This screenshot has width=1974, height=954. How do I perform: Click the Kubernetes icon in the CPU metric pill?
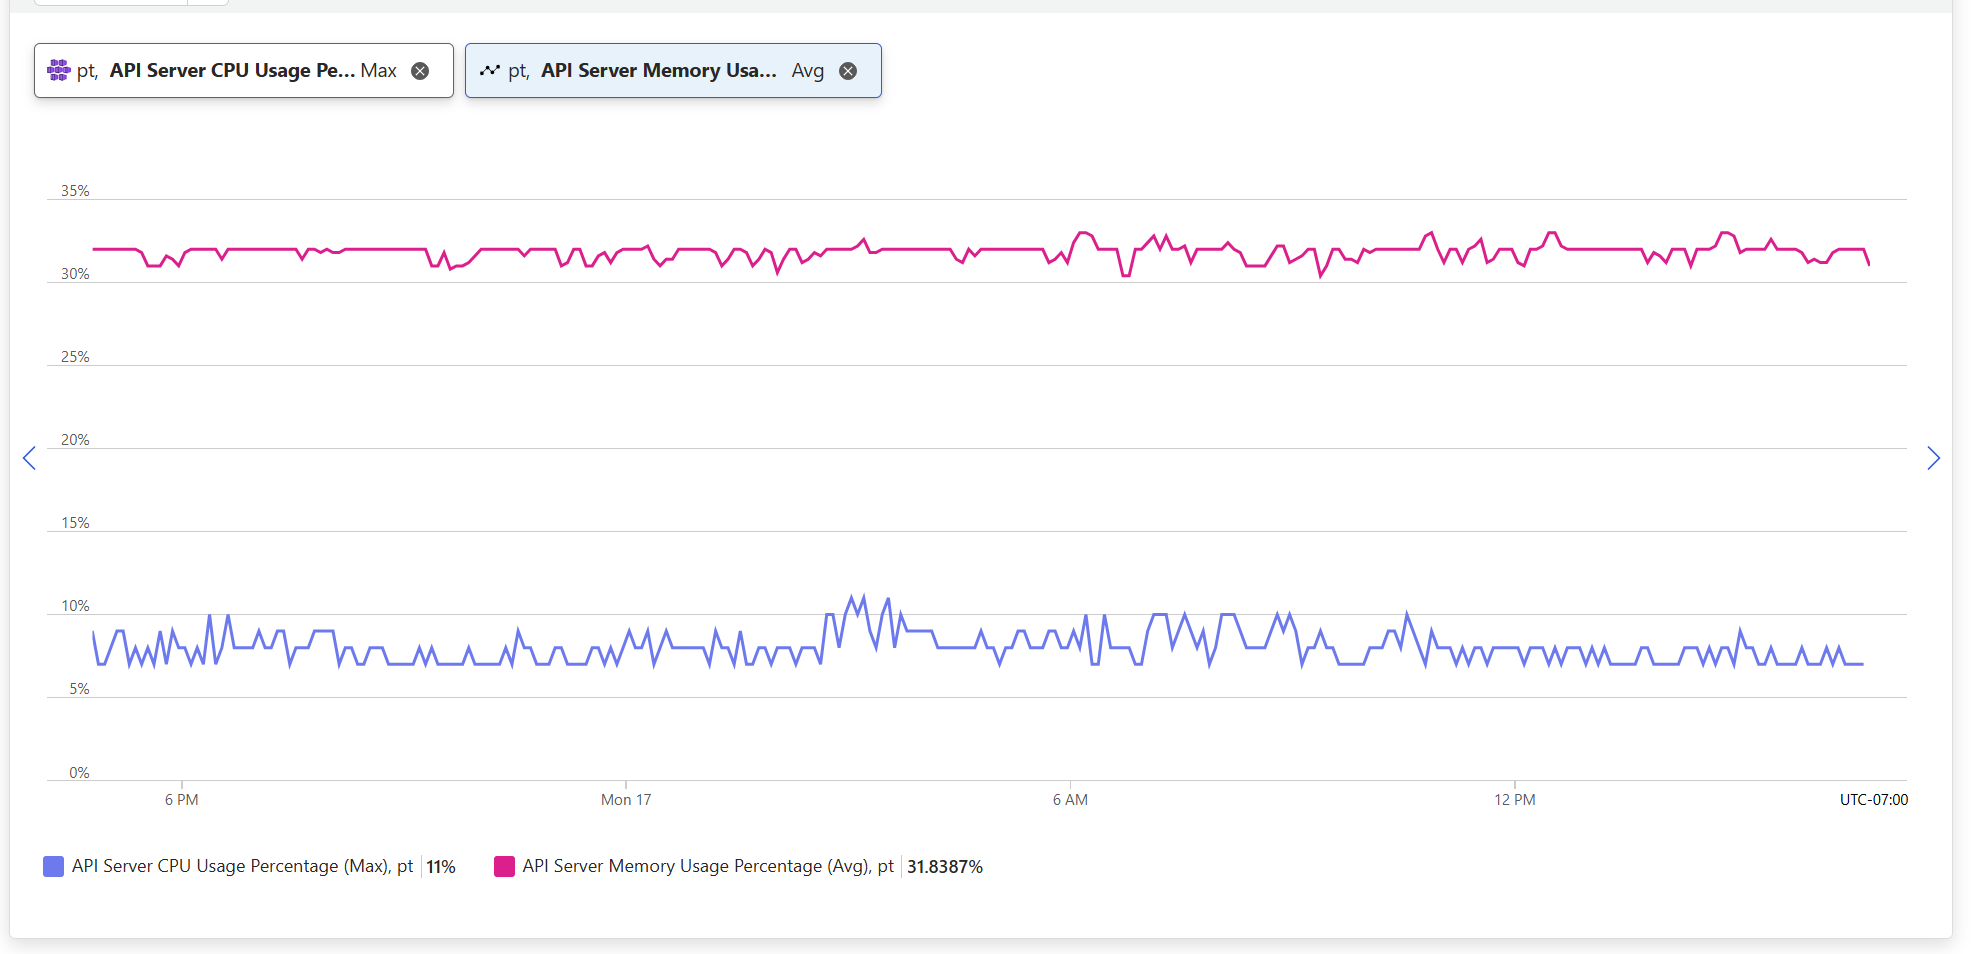tap(58, 70)
